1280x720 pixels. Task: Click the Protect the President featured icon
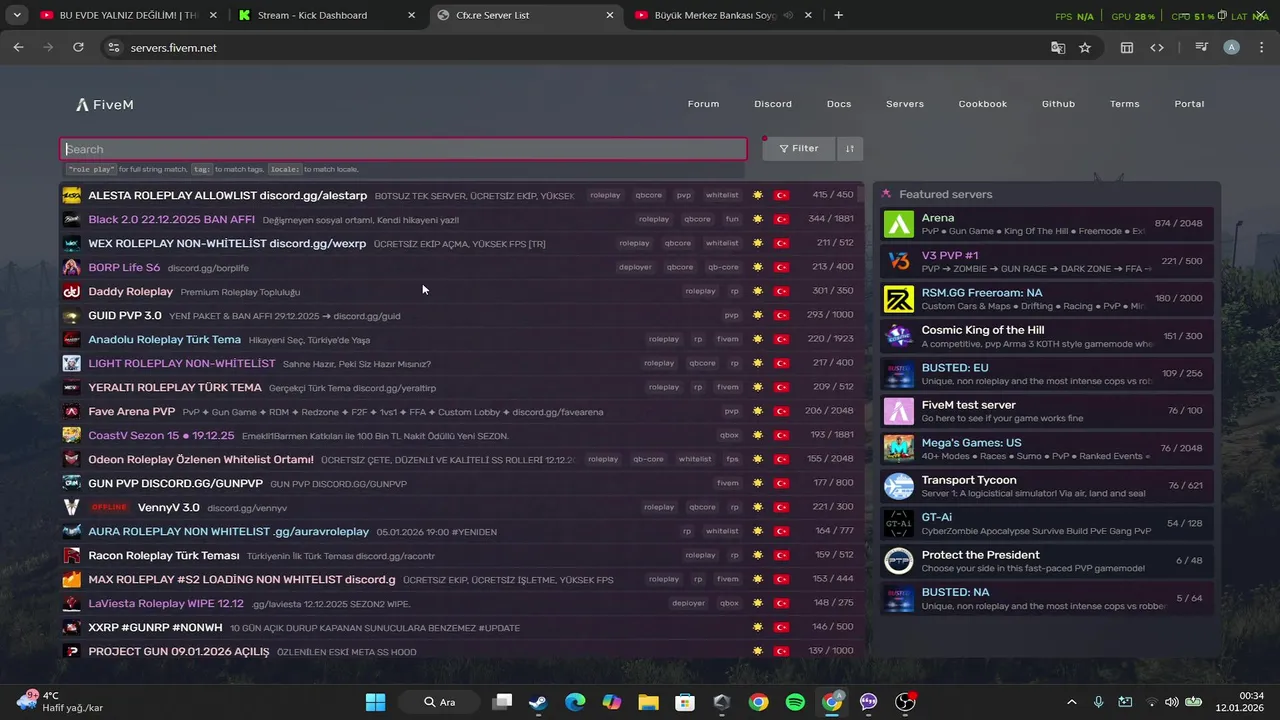point(899,561)
